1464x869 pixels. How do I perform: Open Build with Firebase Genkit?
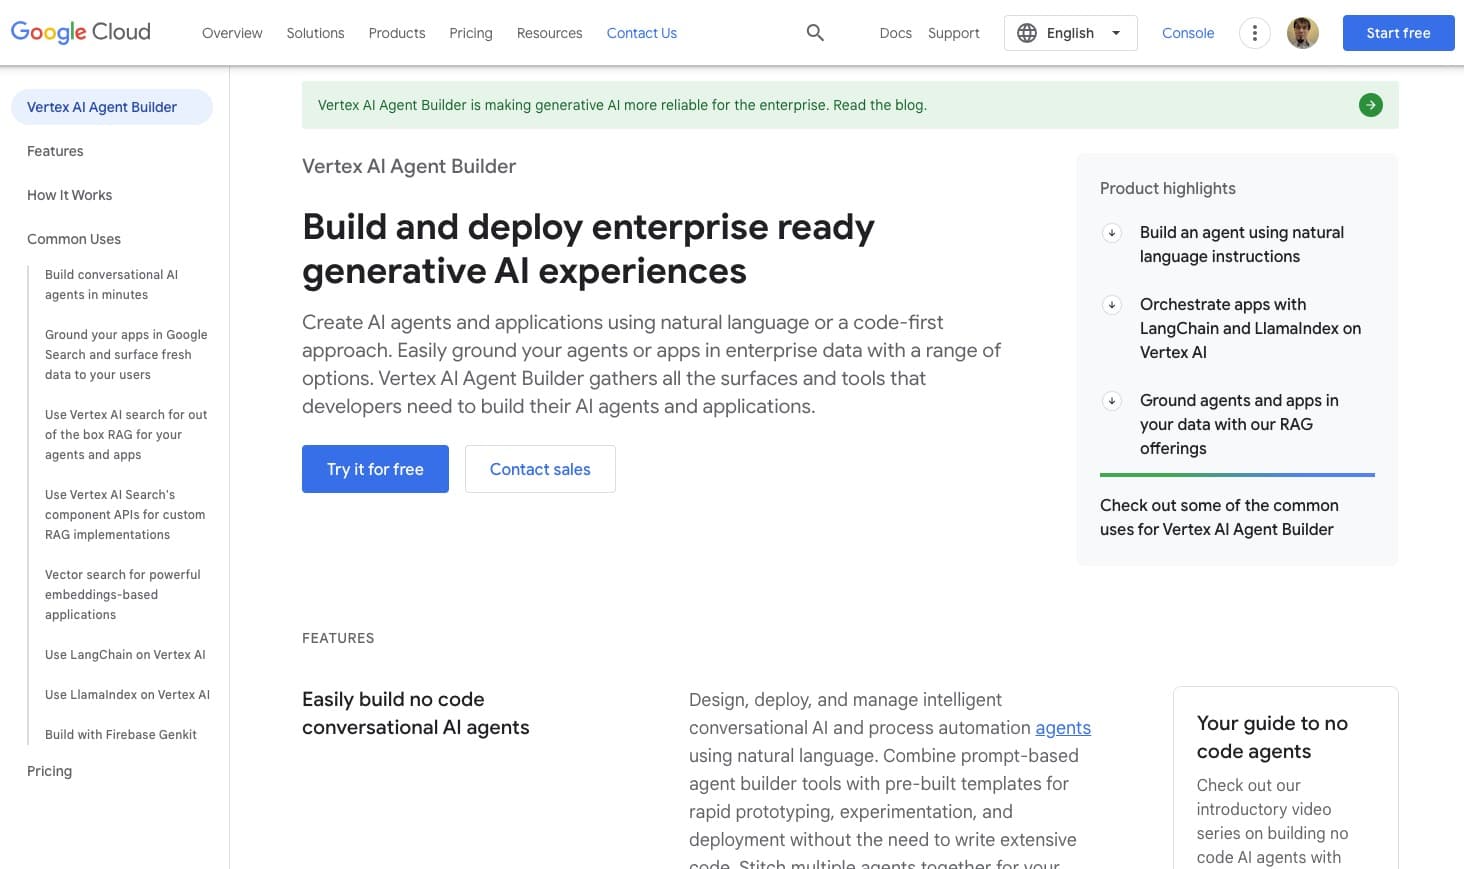pyautogui.click(x=121, y=735)
